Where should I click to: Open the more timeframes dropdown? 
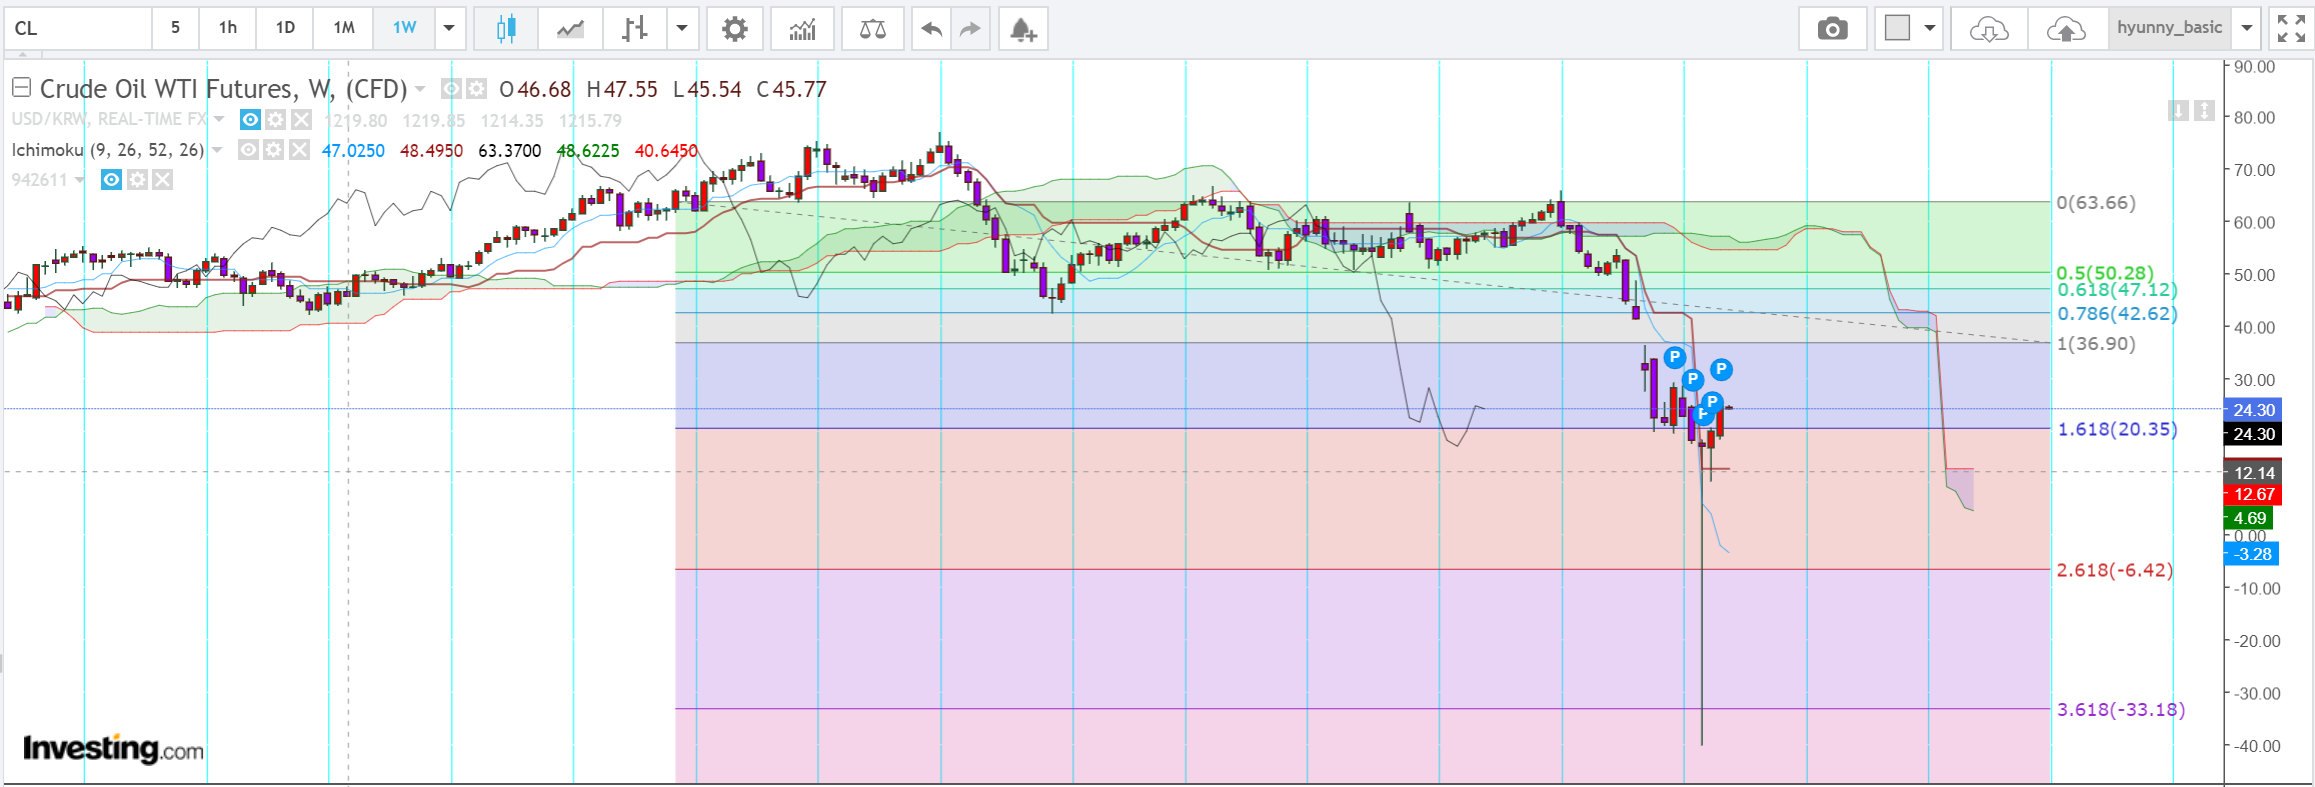[450, 29]
